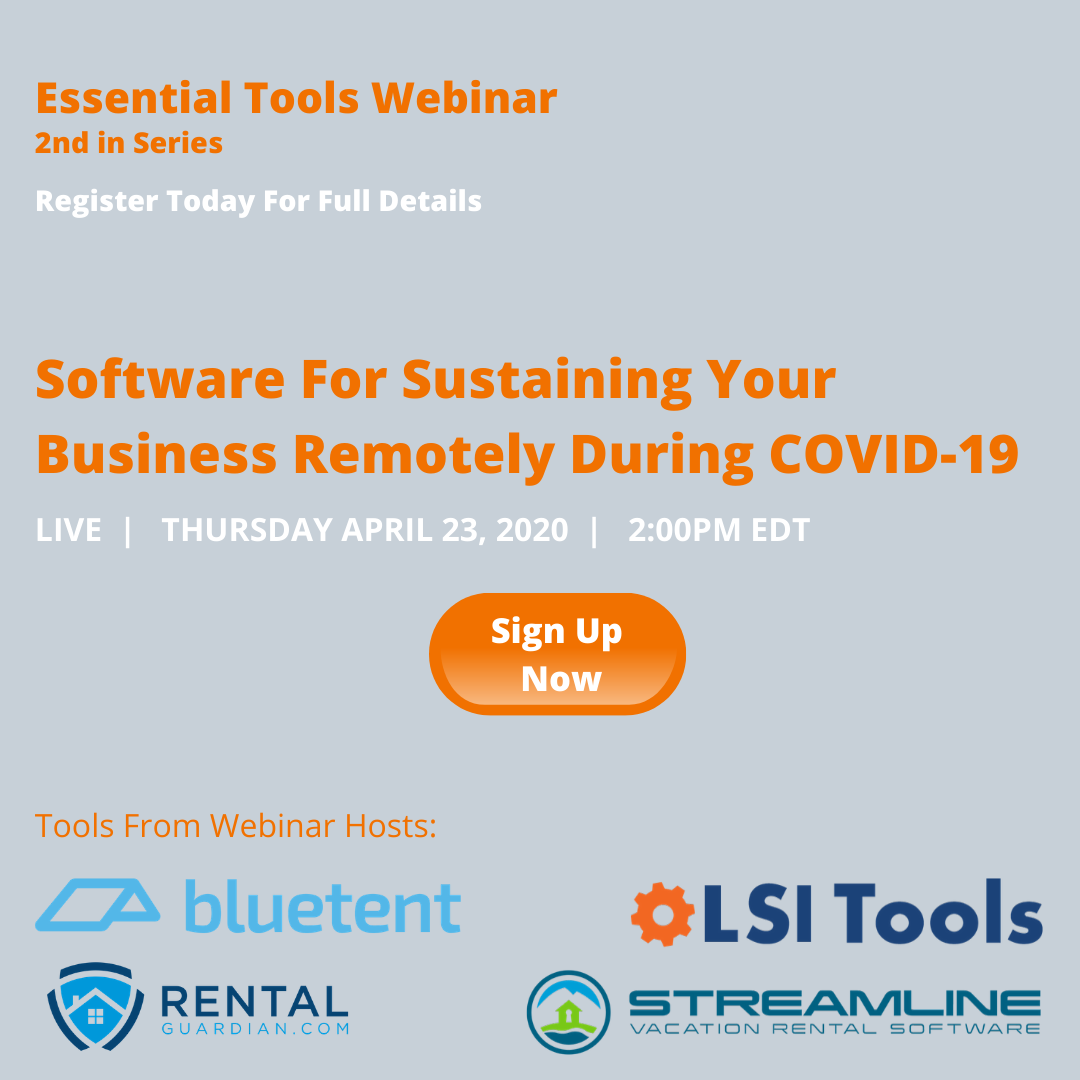1080x1080 pixels.
Task: Click the Sign Up Now button
Action: (557, 654)
